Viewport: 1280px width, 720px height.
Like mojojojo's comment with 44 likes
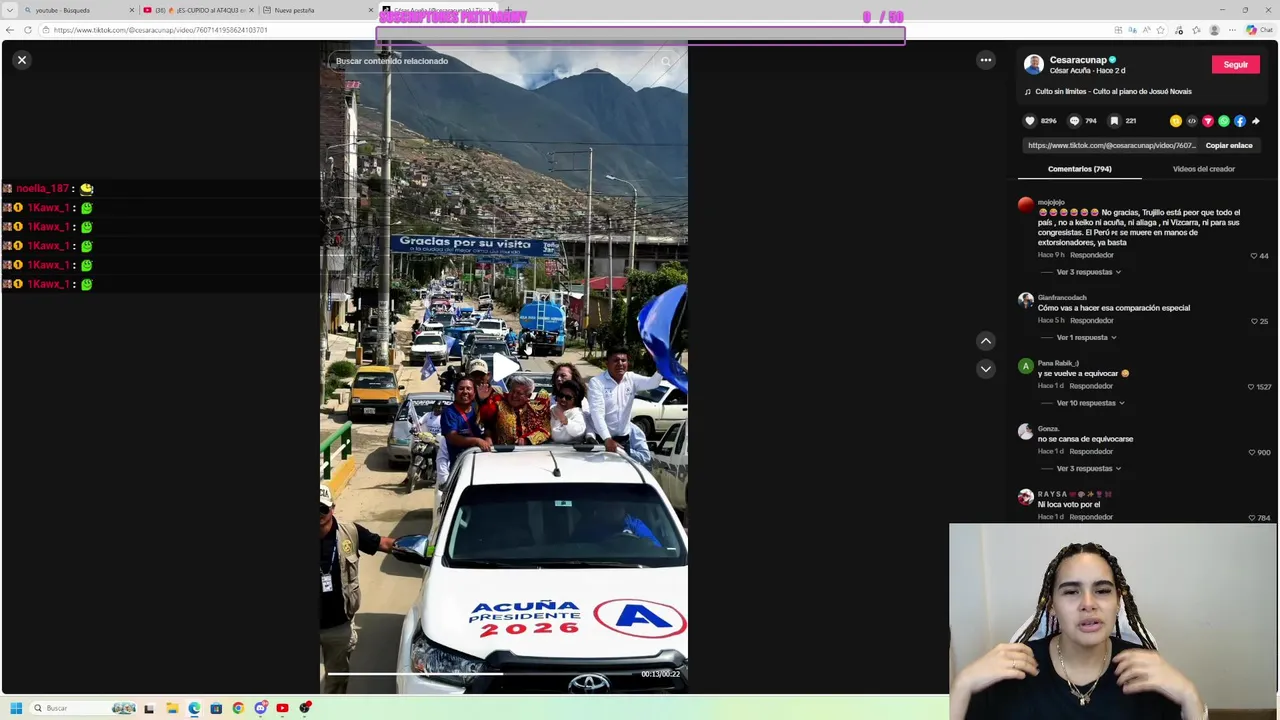1253,256
